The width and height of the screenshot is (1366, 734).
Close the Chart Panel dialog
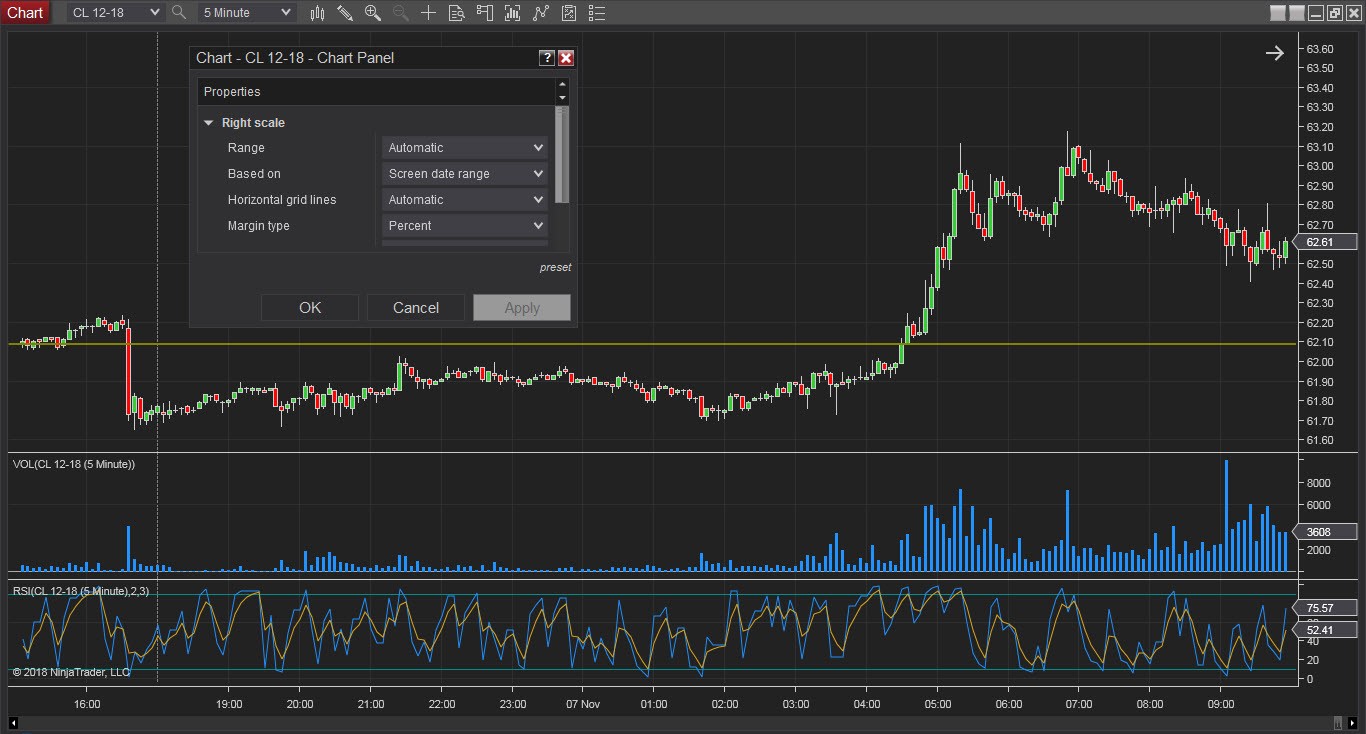[566, 58]
